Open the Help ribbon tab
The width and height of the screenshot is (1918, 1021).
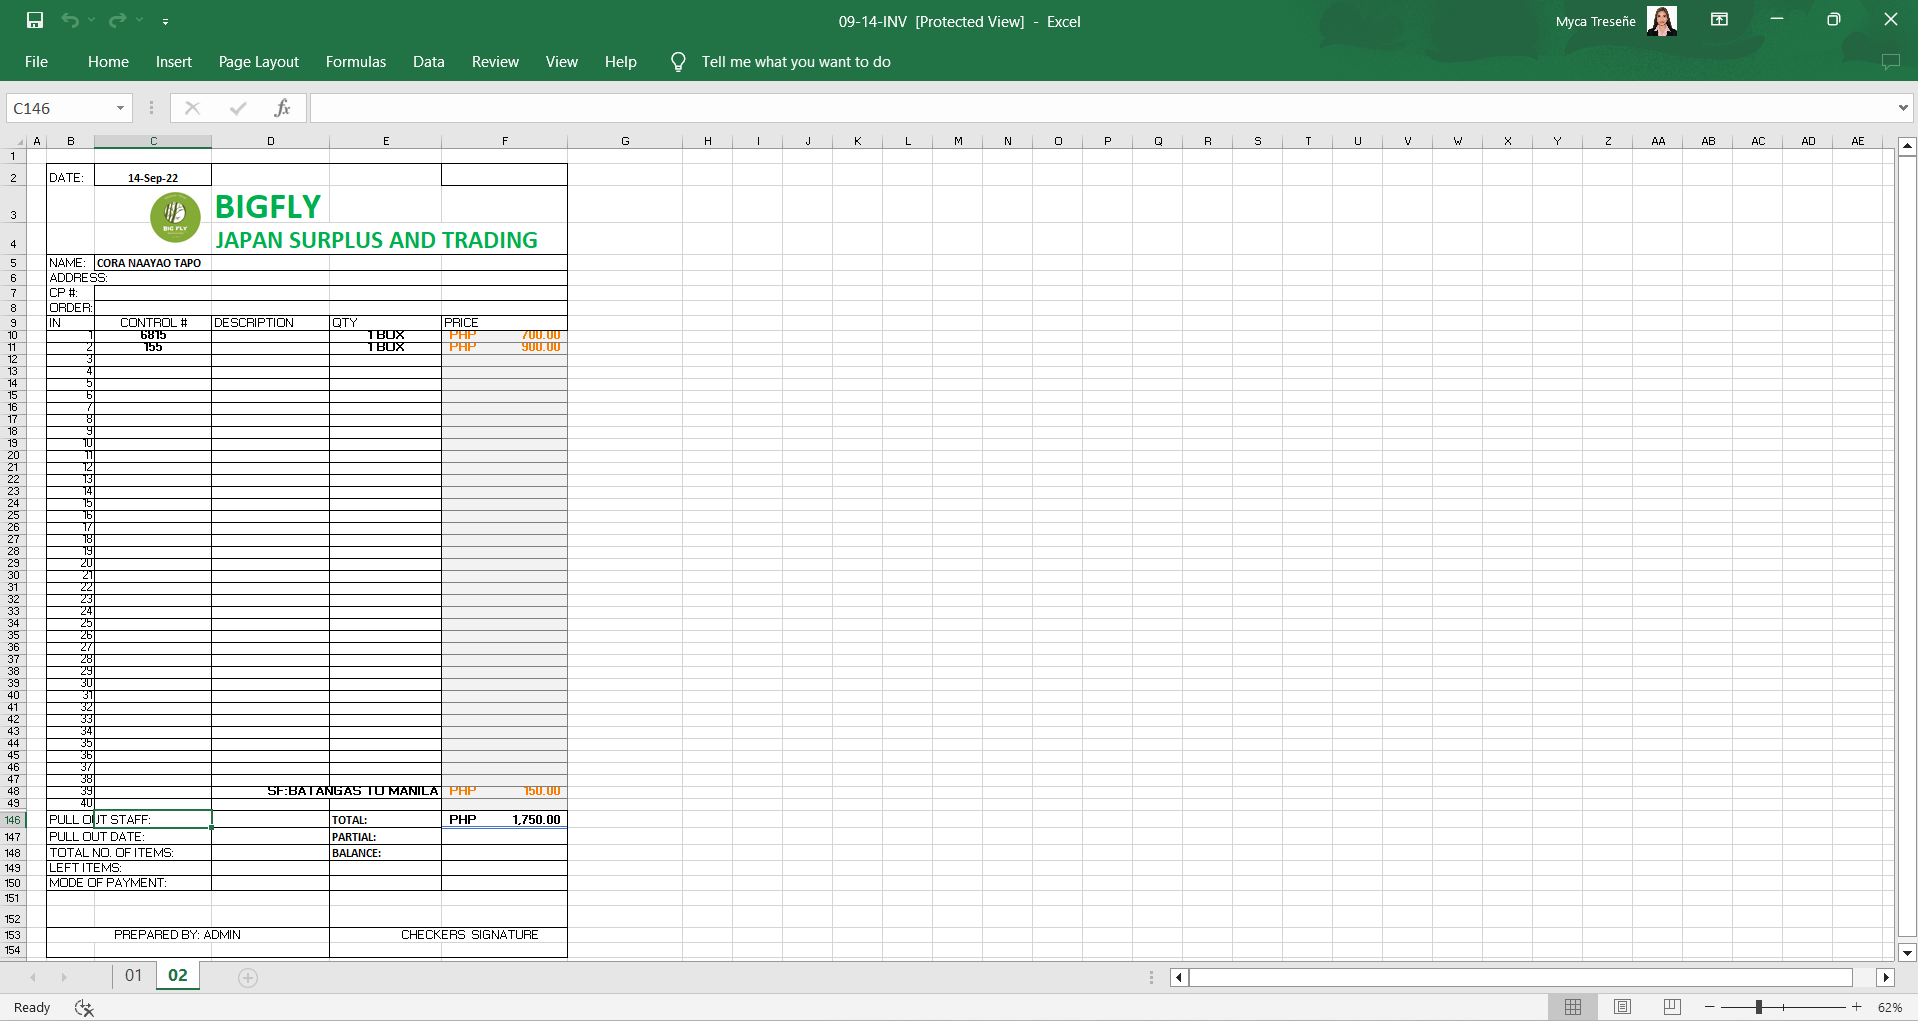(621, 62)
